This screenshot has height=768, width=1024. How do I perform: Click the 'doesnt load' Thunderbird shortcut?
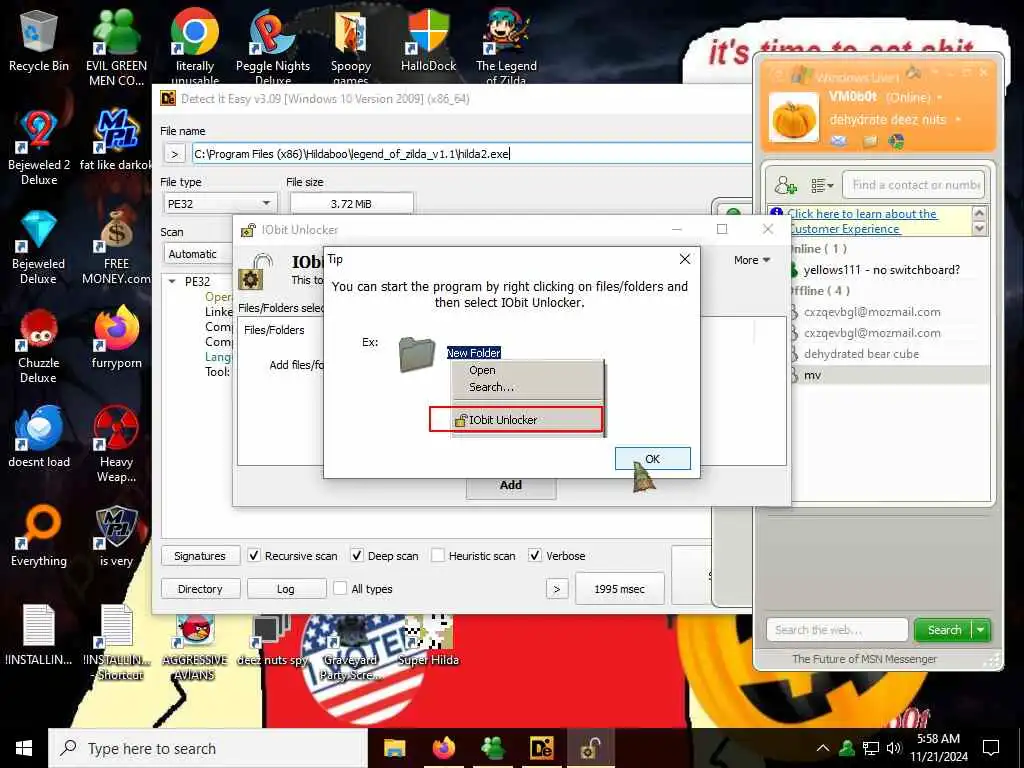point(39,436)
